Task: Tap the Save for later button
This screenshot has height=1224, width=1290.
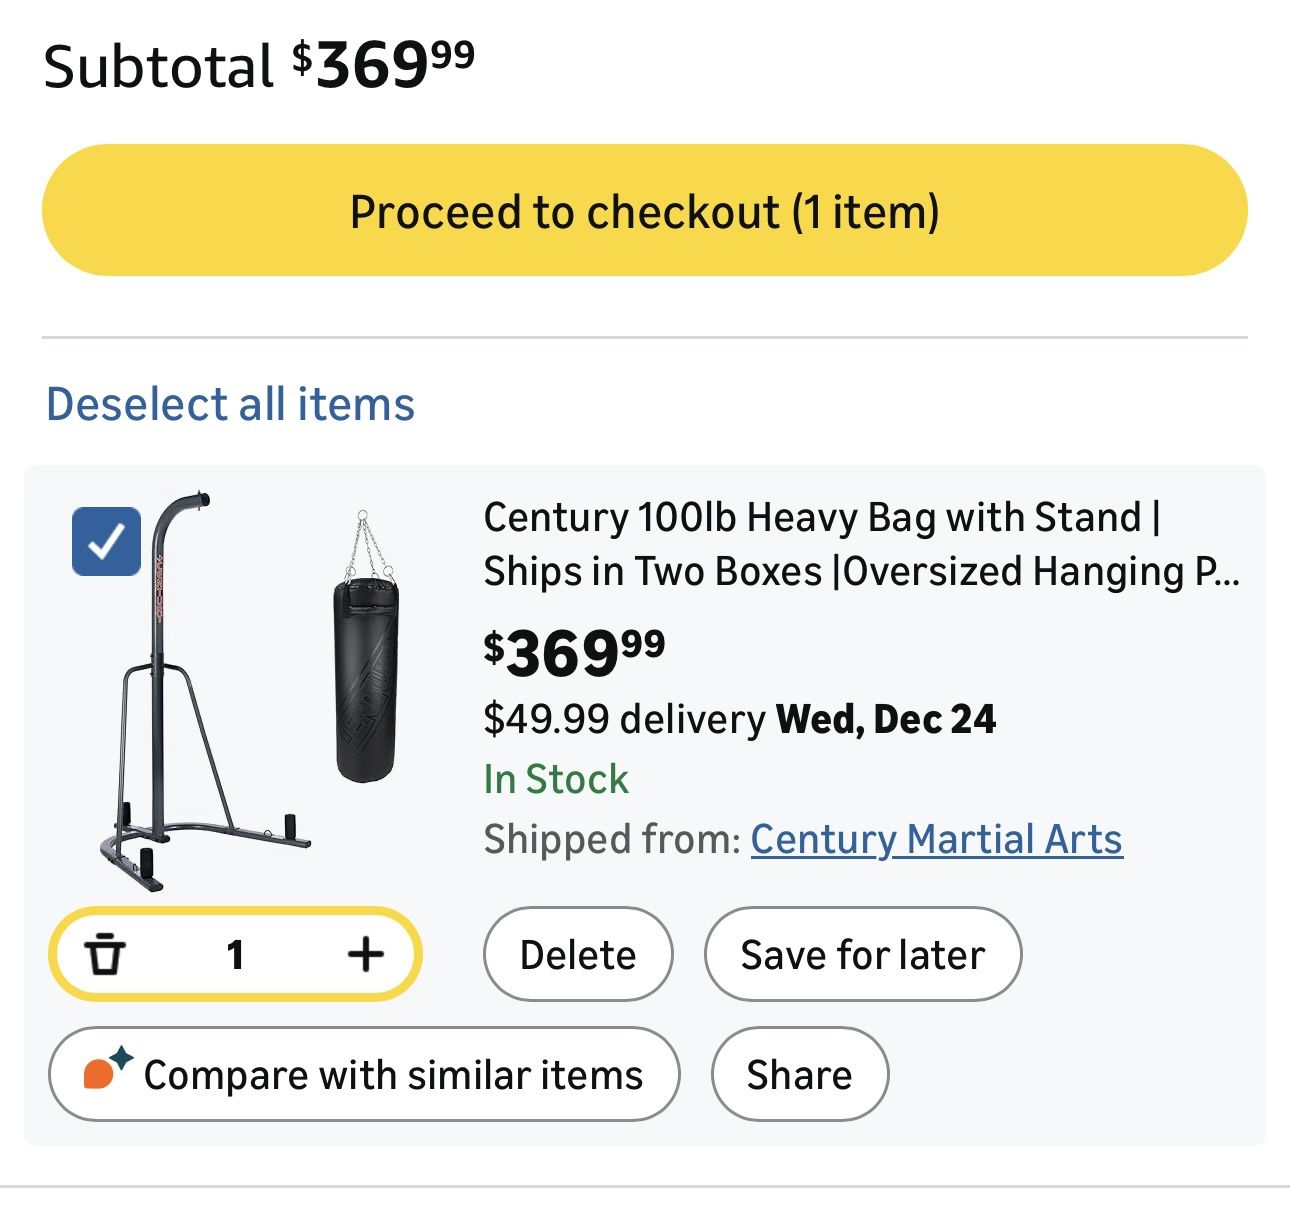Action: (x=862, y=955)
